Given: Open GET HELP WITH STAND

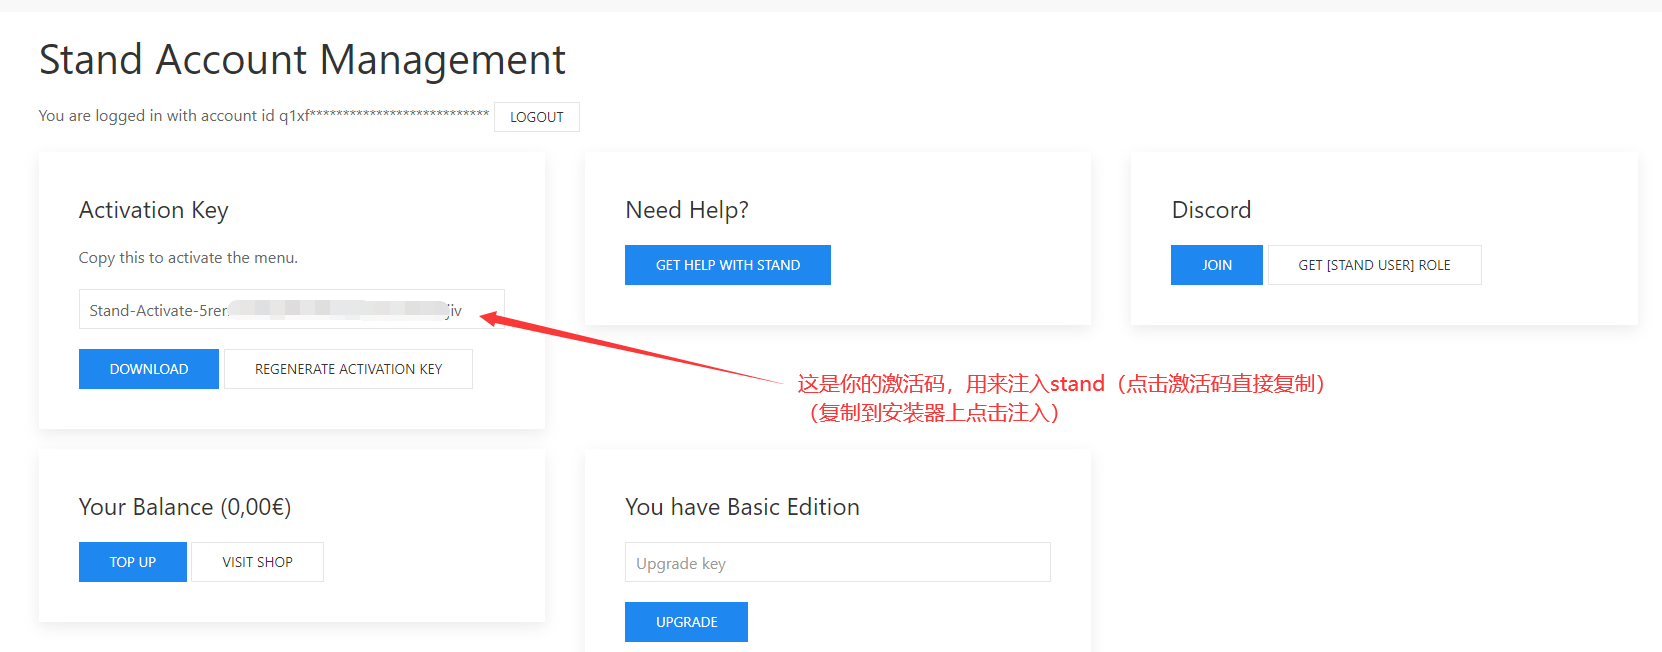Looking at the screenshot, I should (x=728, y=265).
